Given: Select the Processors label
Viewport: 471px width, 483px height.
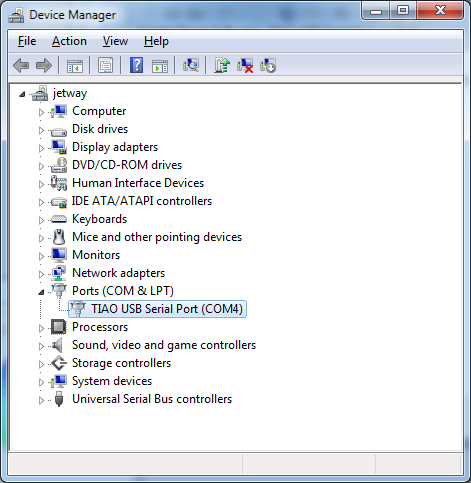Looking at the screenshot, I should (x=100, y=327).
